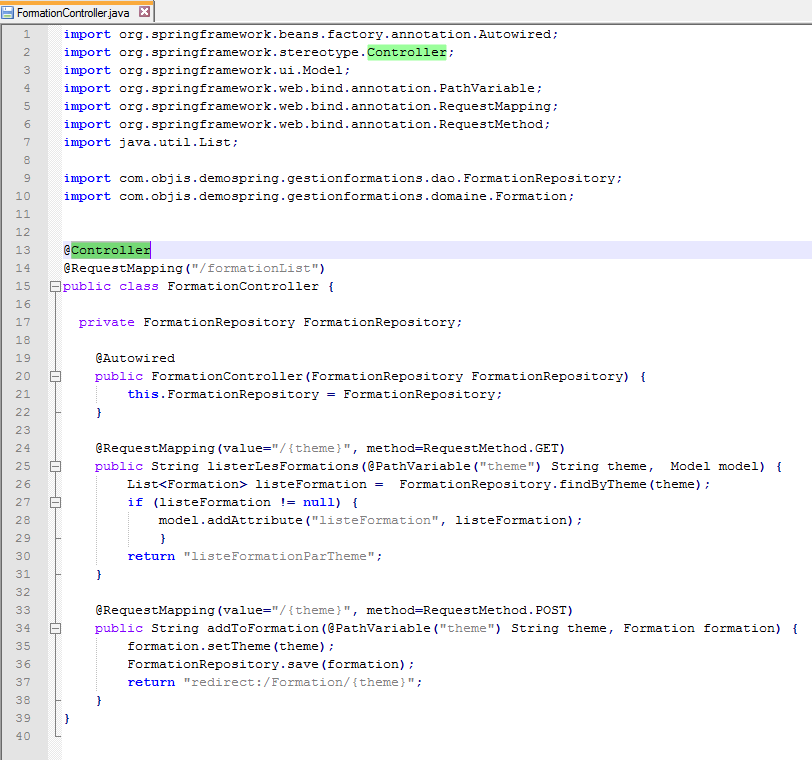Click 'formation.setTheme(theme);' on line 35

click(x=231, y=647)
